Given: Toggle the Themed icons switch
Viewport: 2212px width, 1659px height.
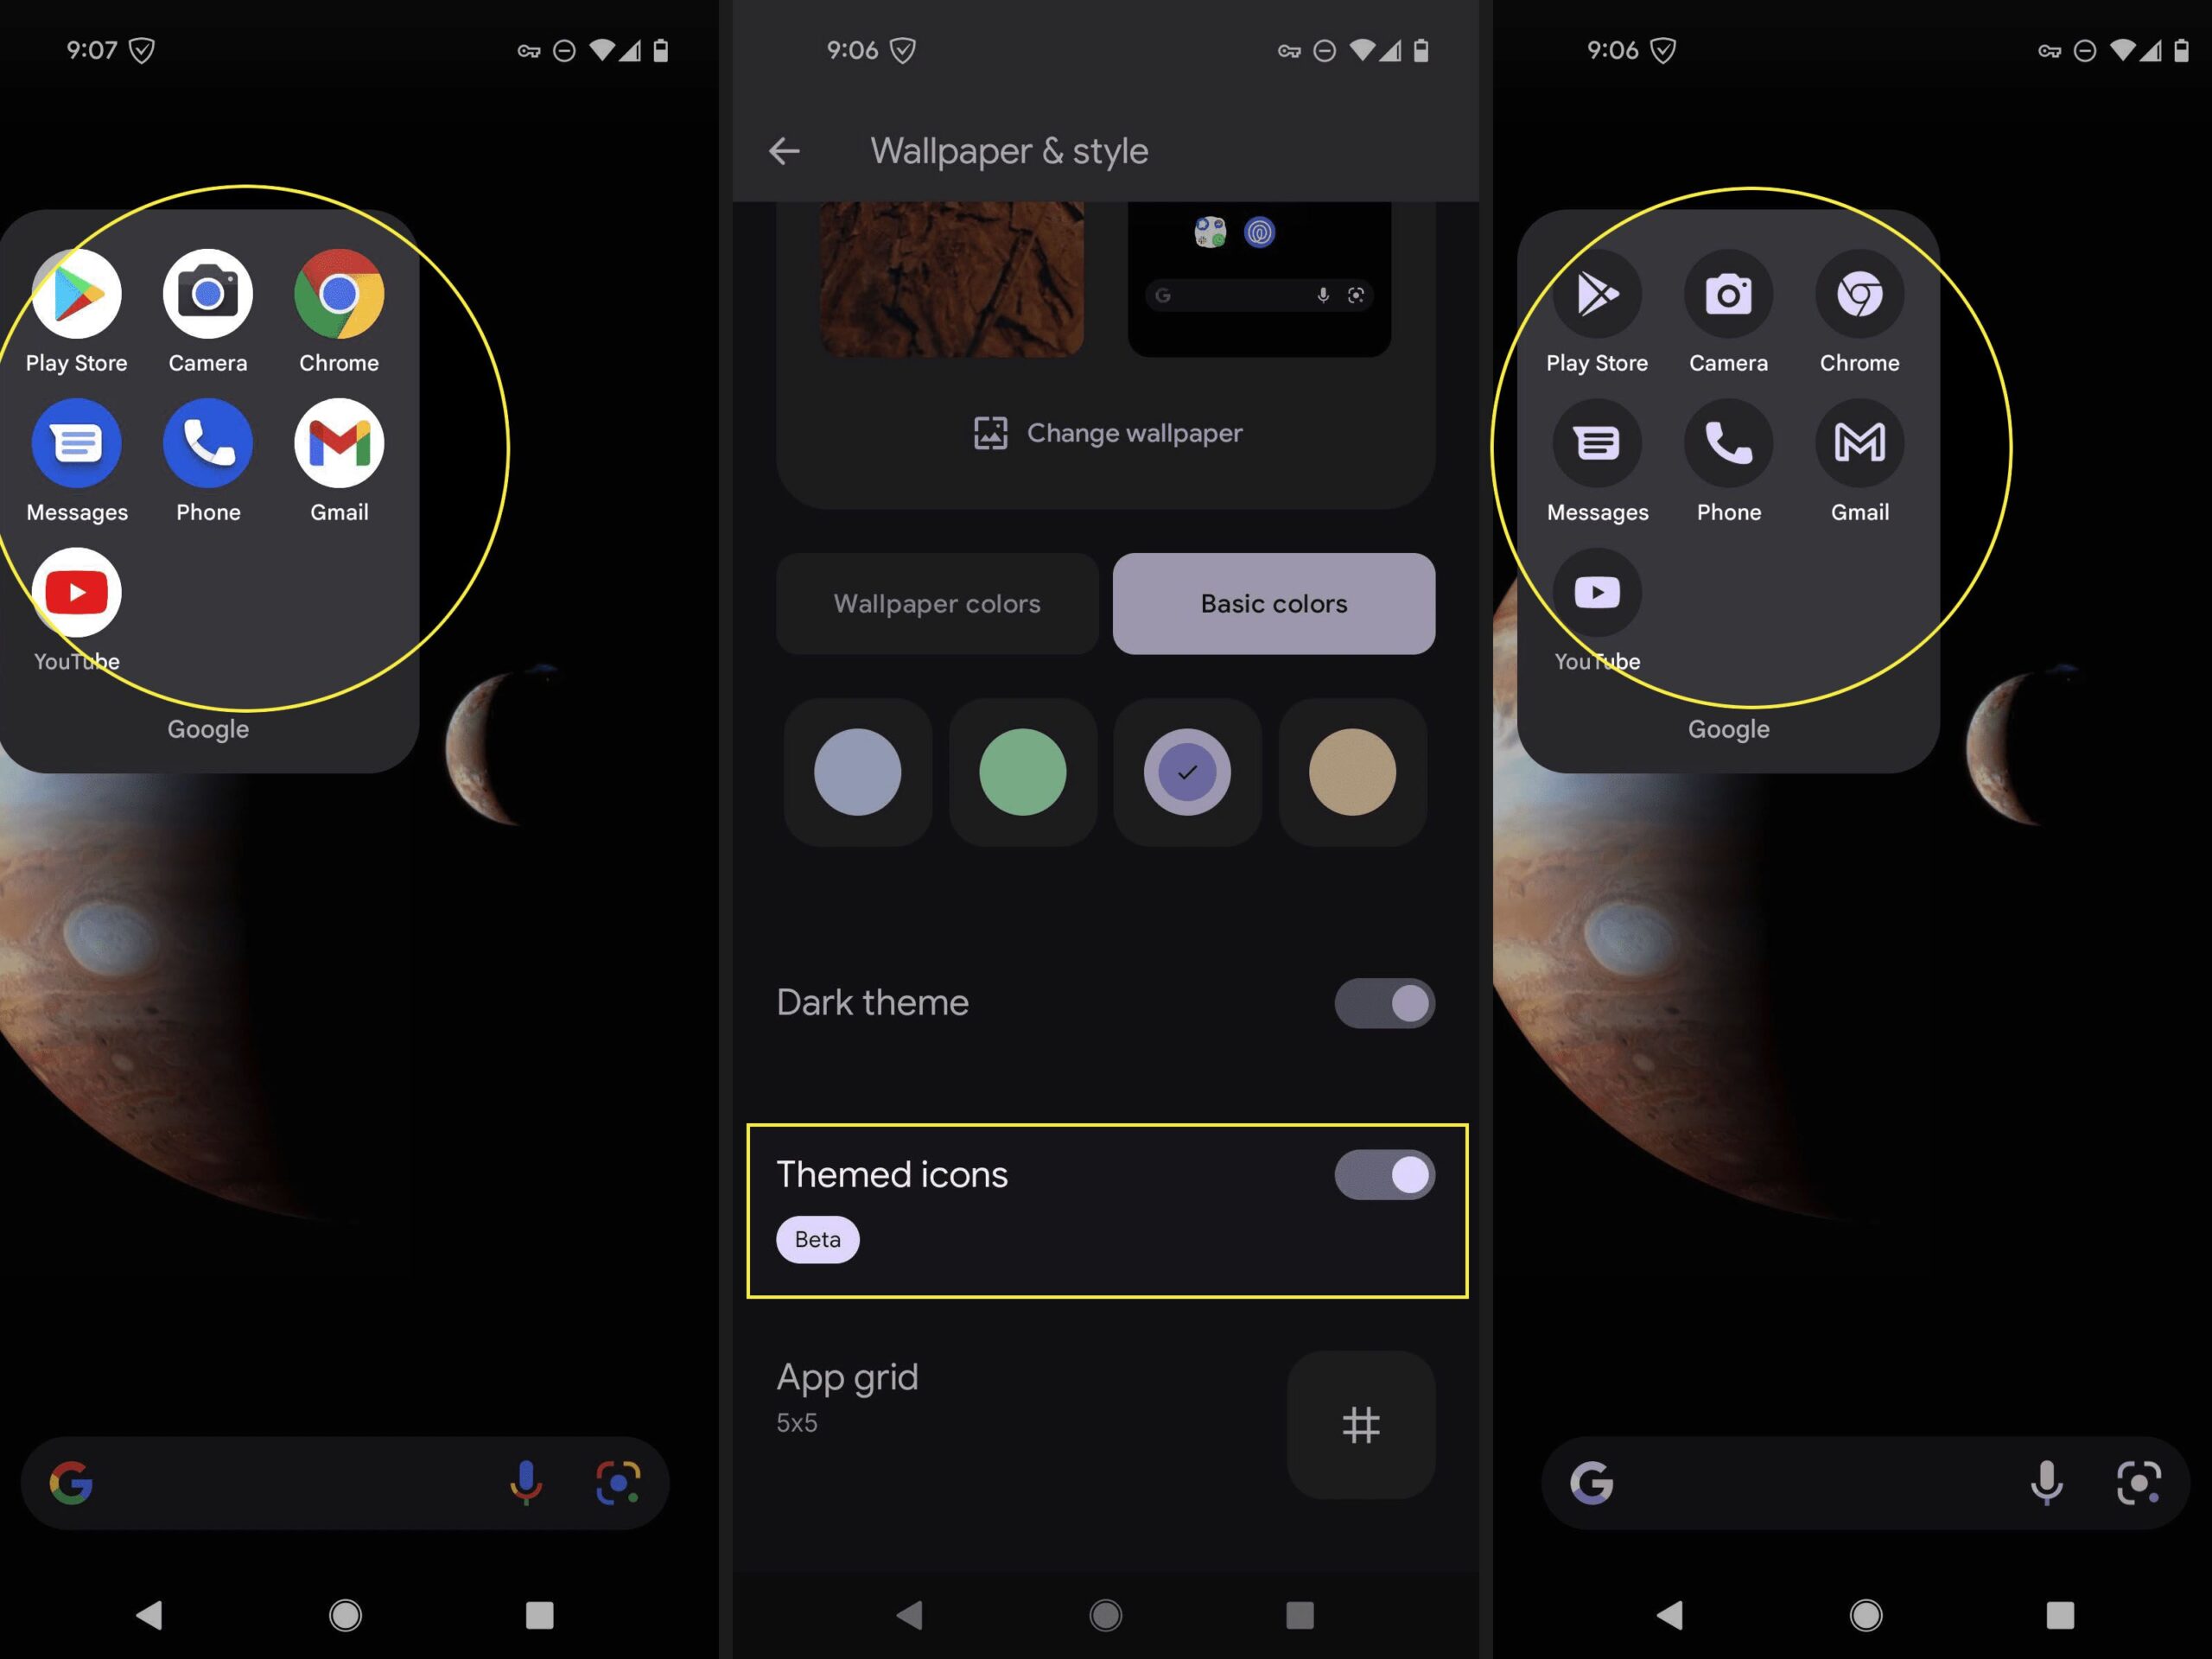Looking at the screenshot, I should pos(1385,1173).
